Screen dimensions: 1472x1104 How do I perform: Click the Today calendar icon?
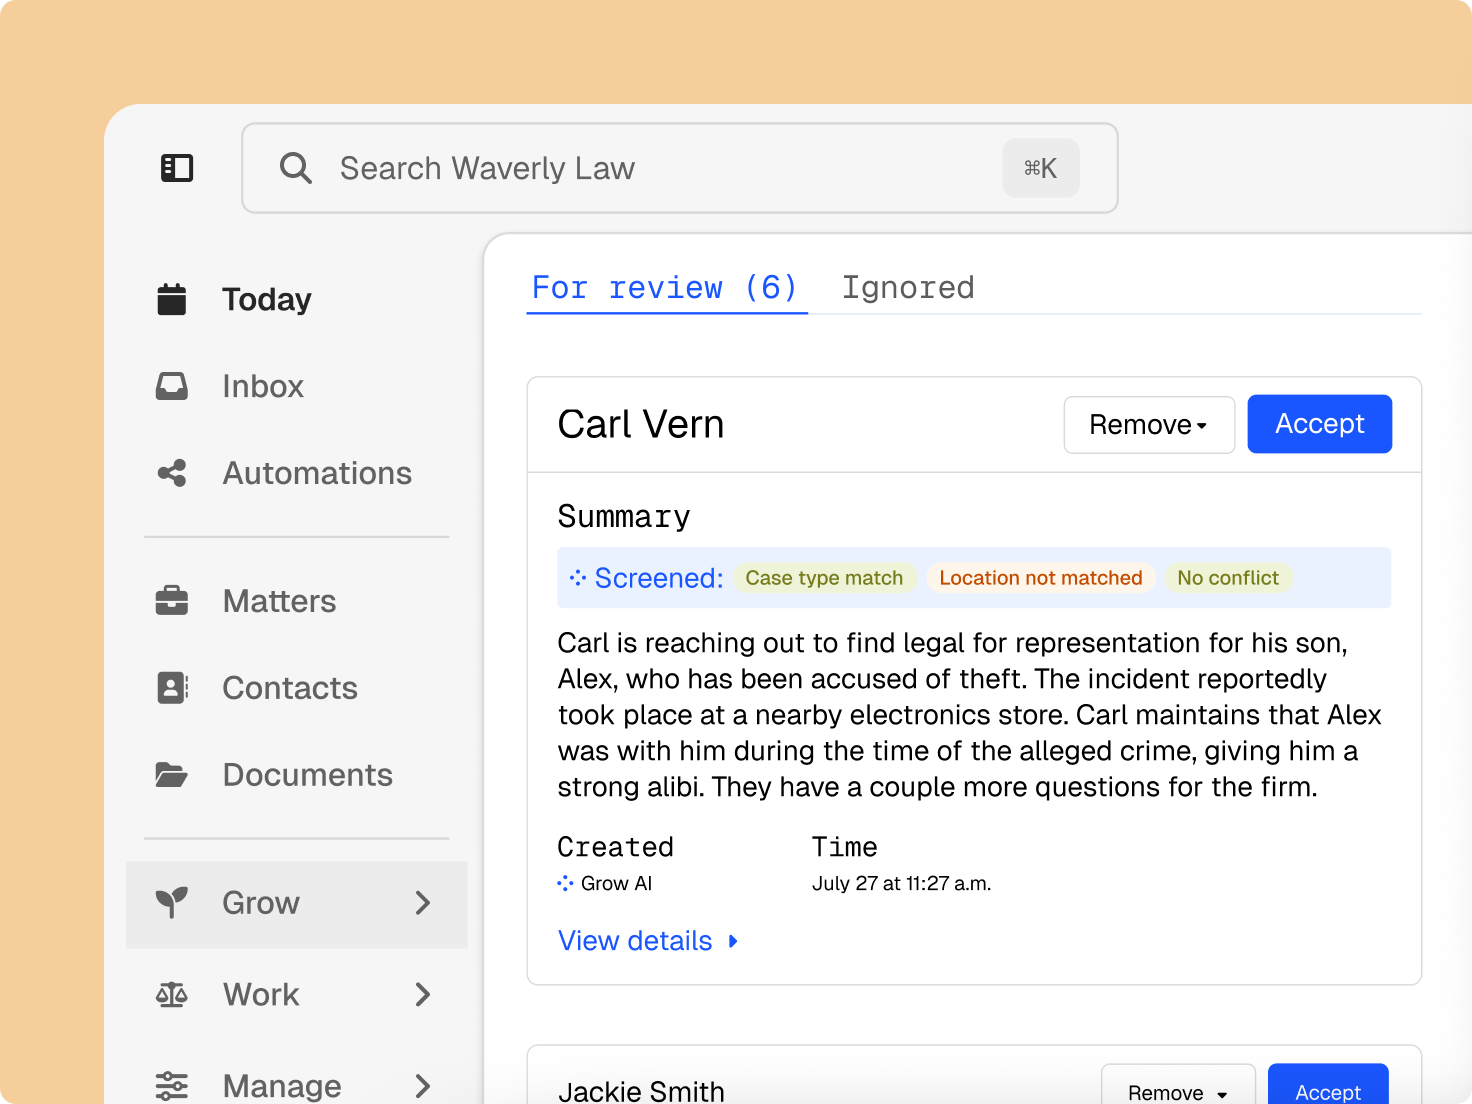[172, 299]
